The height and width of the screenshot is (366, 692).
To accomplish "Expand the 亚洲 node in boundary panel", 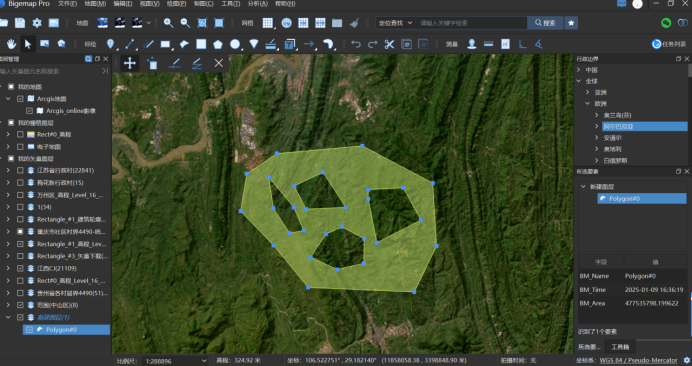I will coord(587,92).
